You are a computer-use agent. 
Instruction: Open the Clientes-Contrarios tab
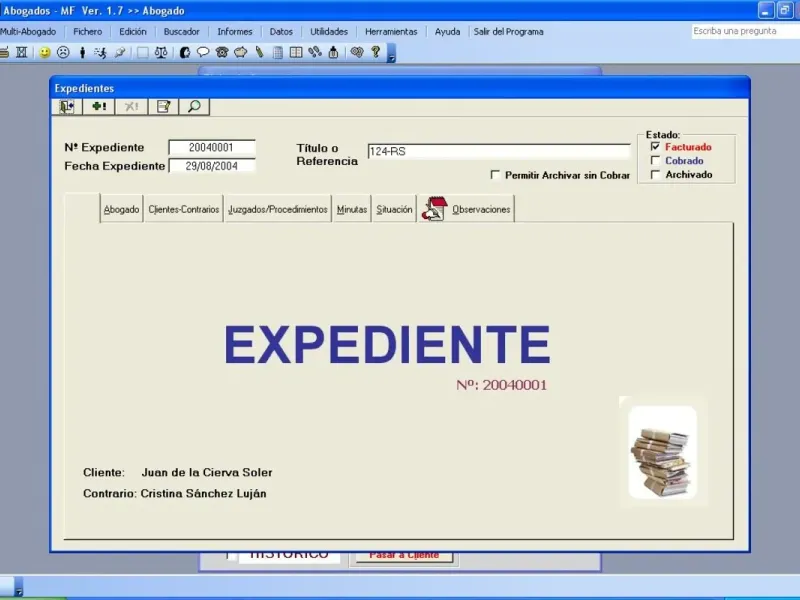[x=184, y=209]
